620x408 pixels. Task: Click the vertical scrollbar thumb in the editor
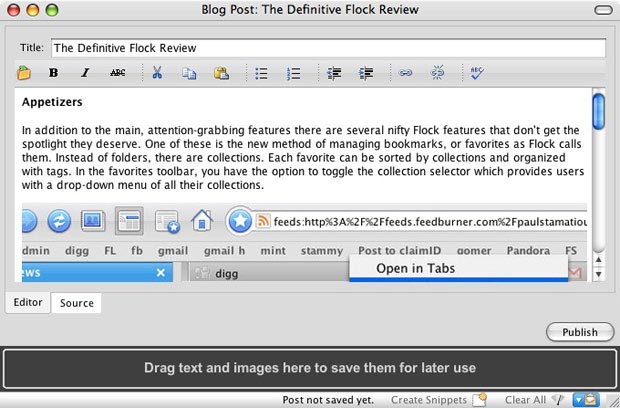point(599,112)
